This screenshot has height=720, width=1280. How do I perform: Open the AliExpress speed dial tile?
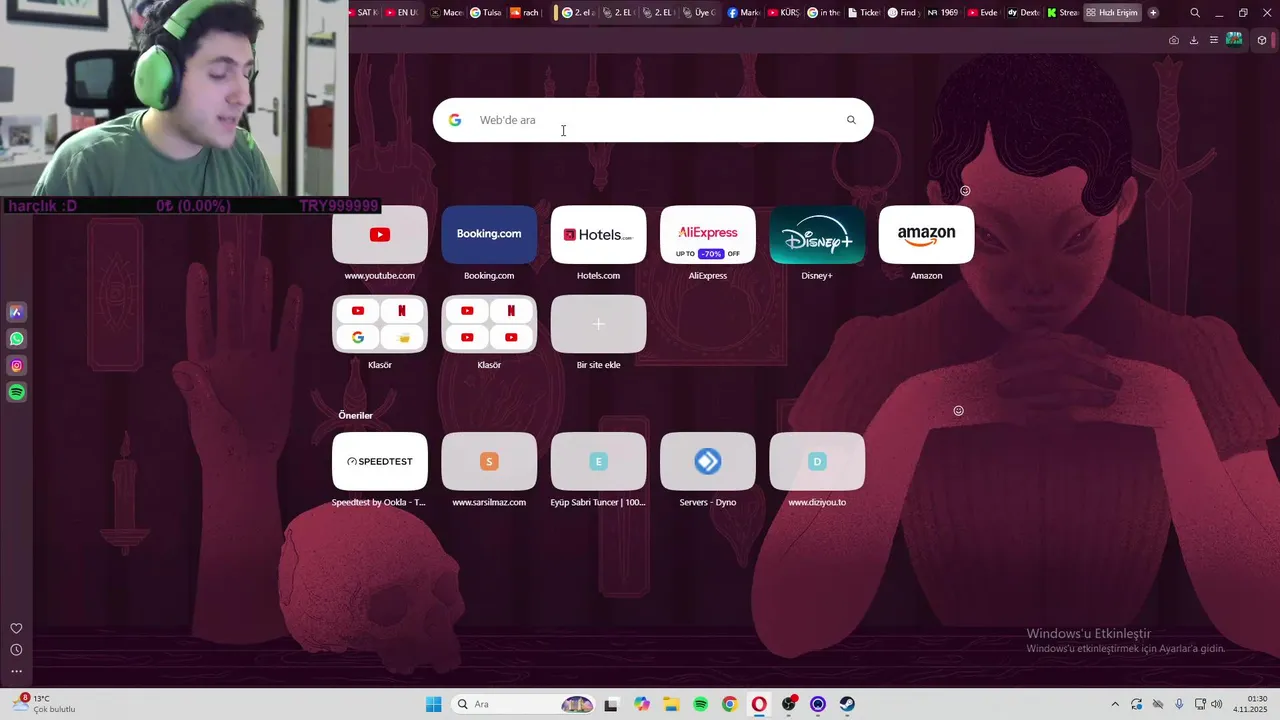[x=708, y=235]
